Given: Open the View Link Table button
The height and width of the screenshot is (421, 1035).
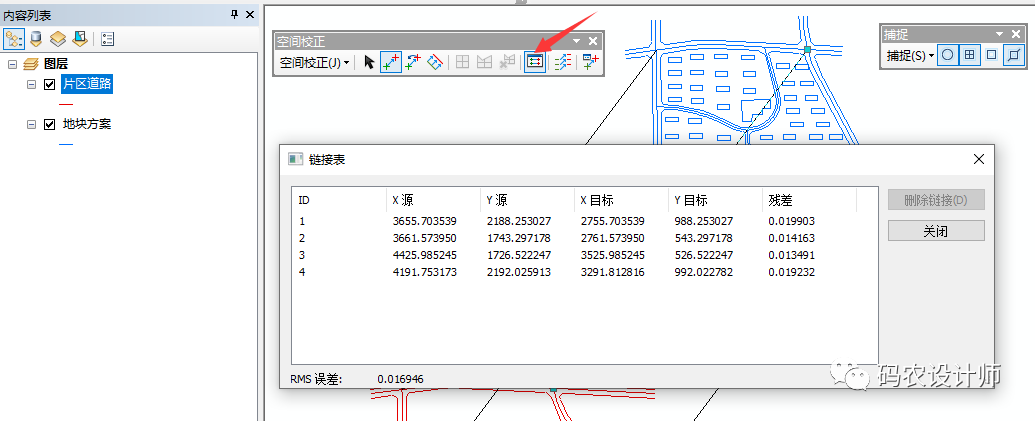Looking at the screenshot, I should 535,62.
